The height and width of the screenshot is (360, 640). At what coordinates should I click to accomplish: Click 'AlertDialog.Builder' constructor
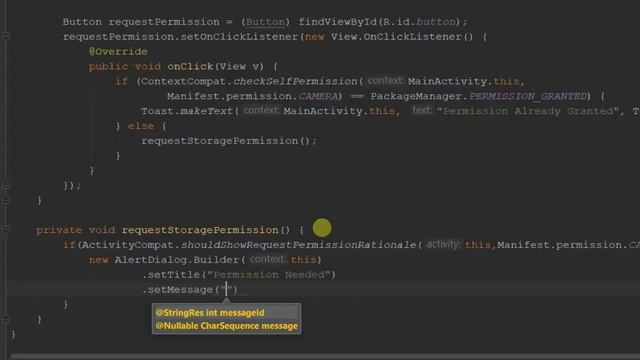coord(177,260)
